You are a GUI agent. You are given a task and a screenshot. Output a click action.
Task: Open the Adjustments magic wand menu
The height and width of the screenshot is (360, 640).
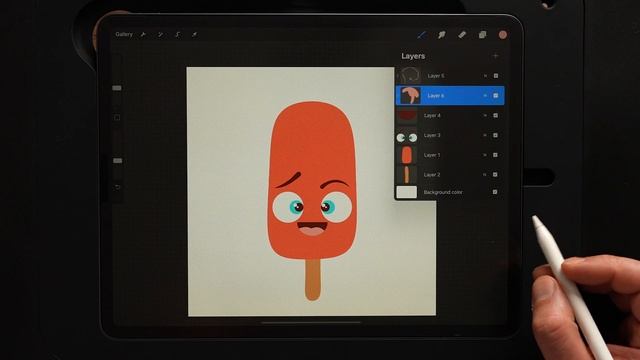pos(160,35)
